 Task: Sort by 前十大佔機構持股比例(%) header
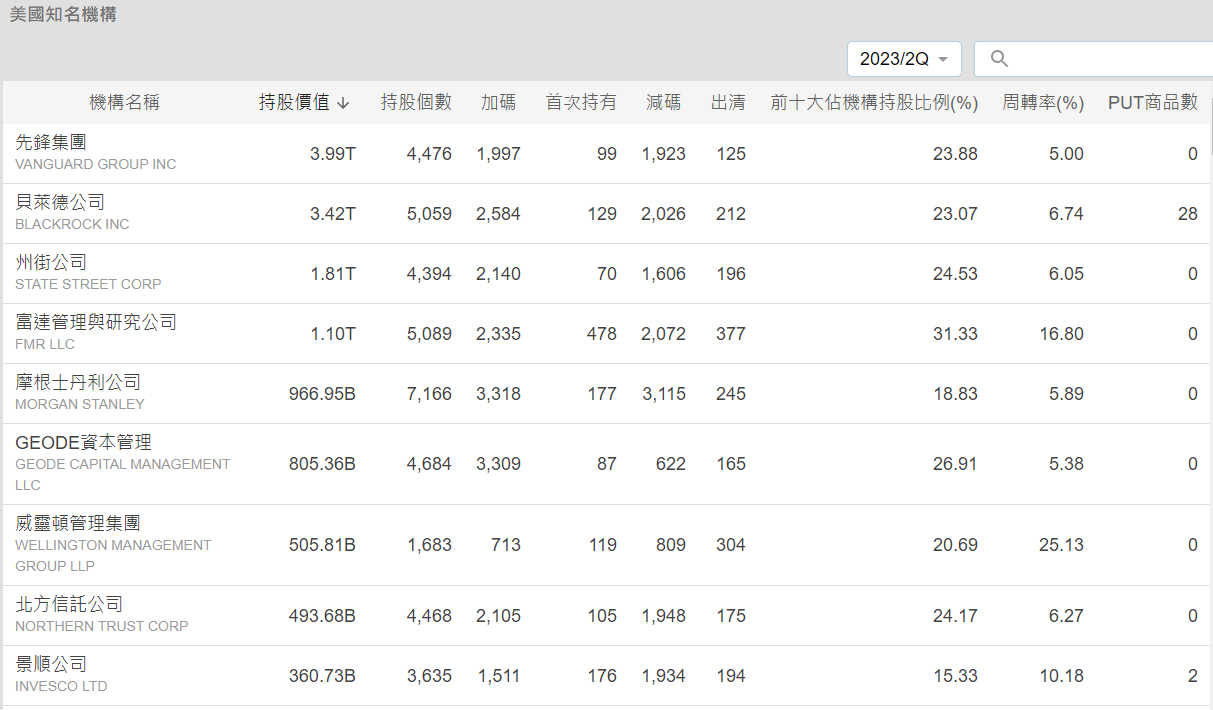click(873, 102)
